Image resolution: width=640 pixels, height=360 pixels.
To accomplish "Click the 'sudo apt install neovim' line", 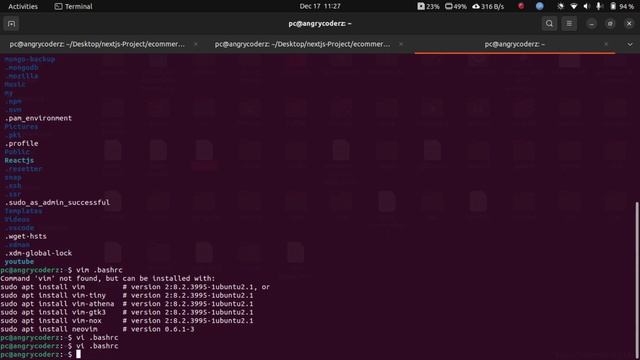I will coord(97,329).
